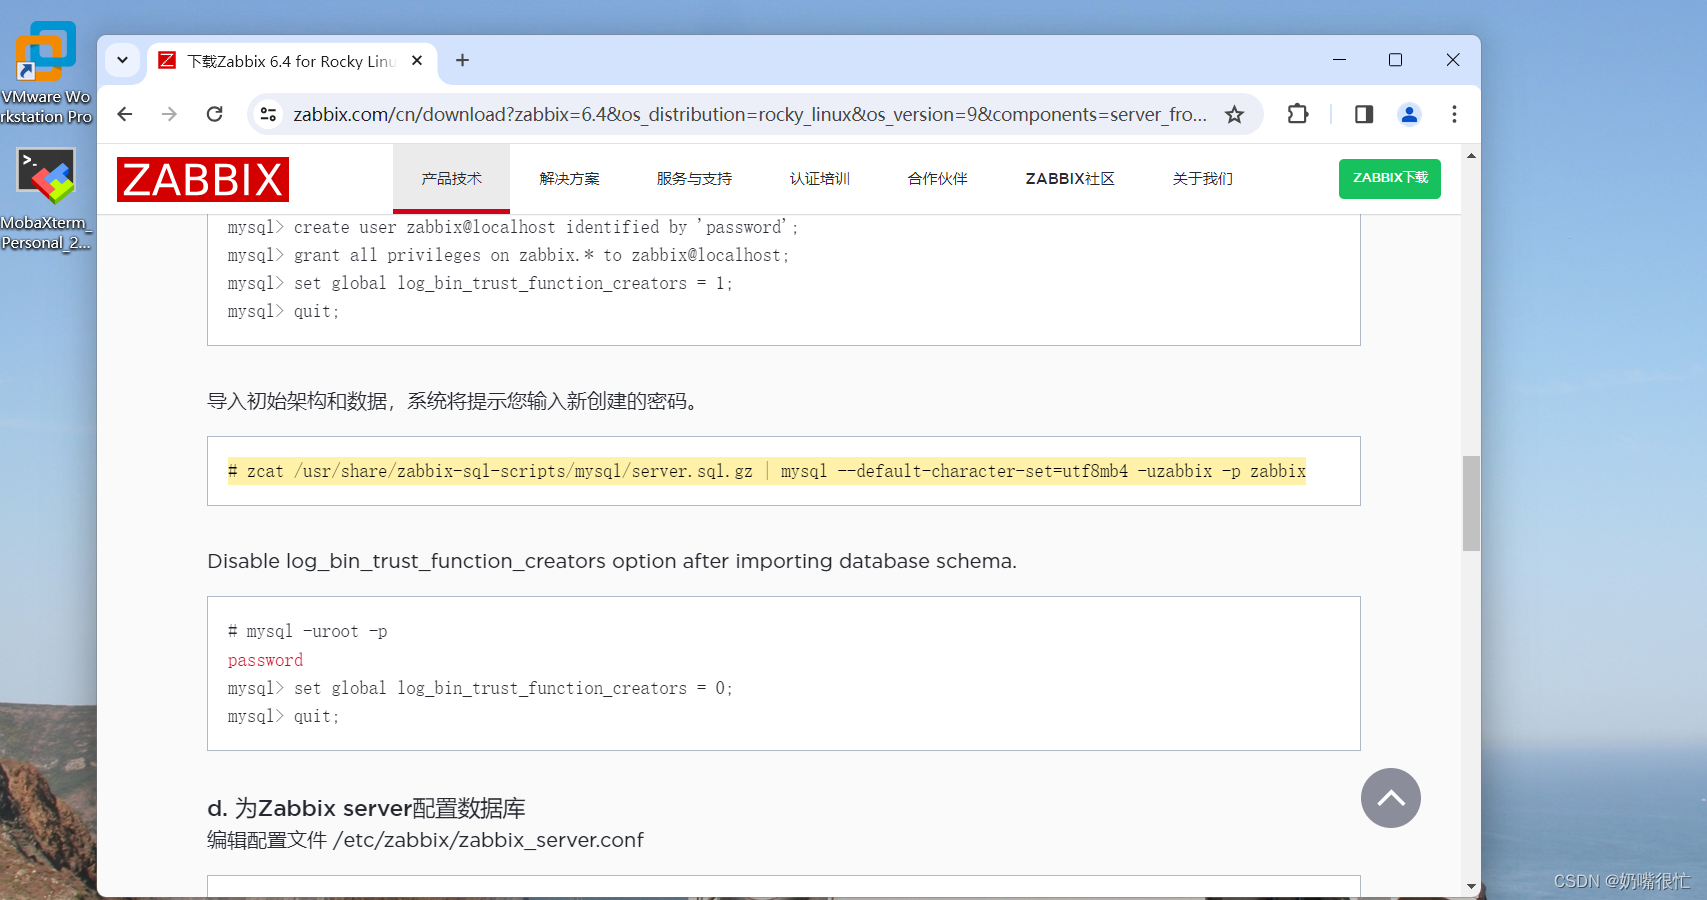Viewport: 1707px width, 900px height.
Task: Click the 'Disable log_bin_trust_function_creators option' sentence
Action: [612, 561]
